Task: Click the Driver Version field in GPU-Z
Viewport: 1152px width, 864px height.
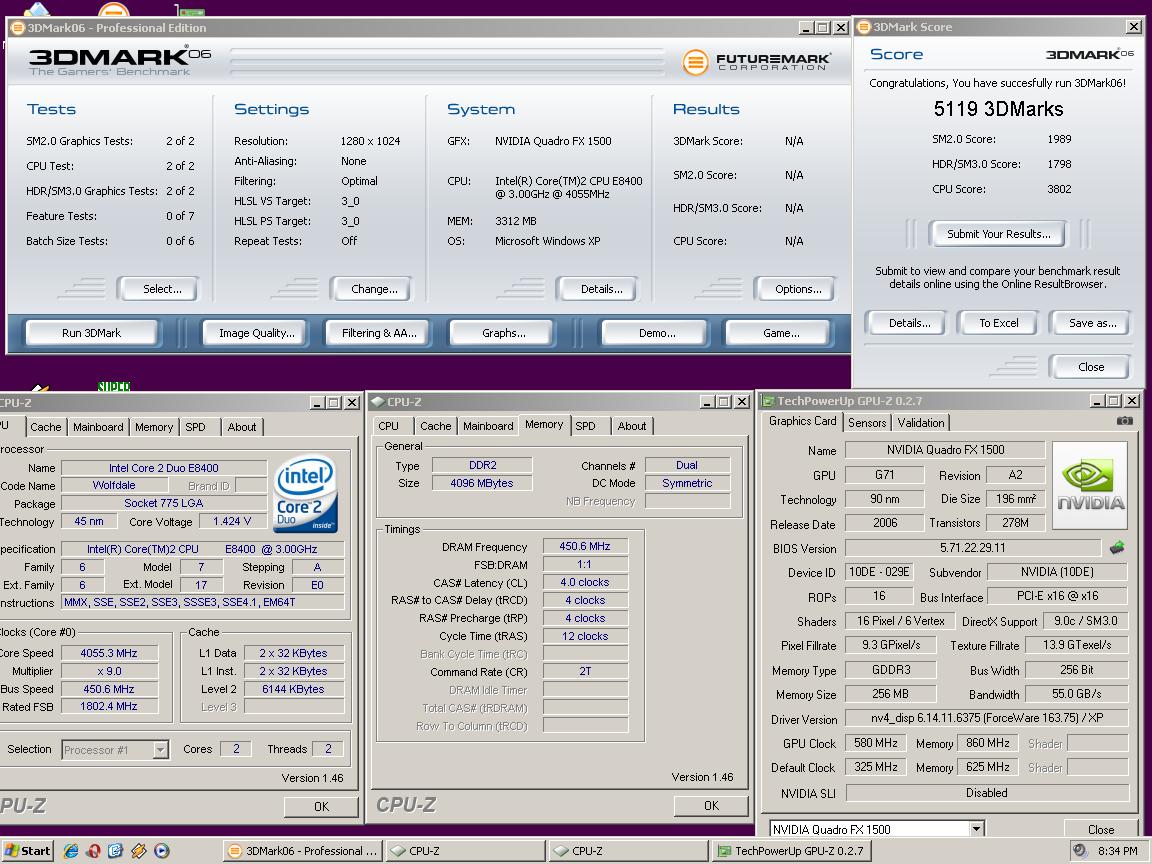Action: [986, 718]
